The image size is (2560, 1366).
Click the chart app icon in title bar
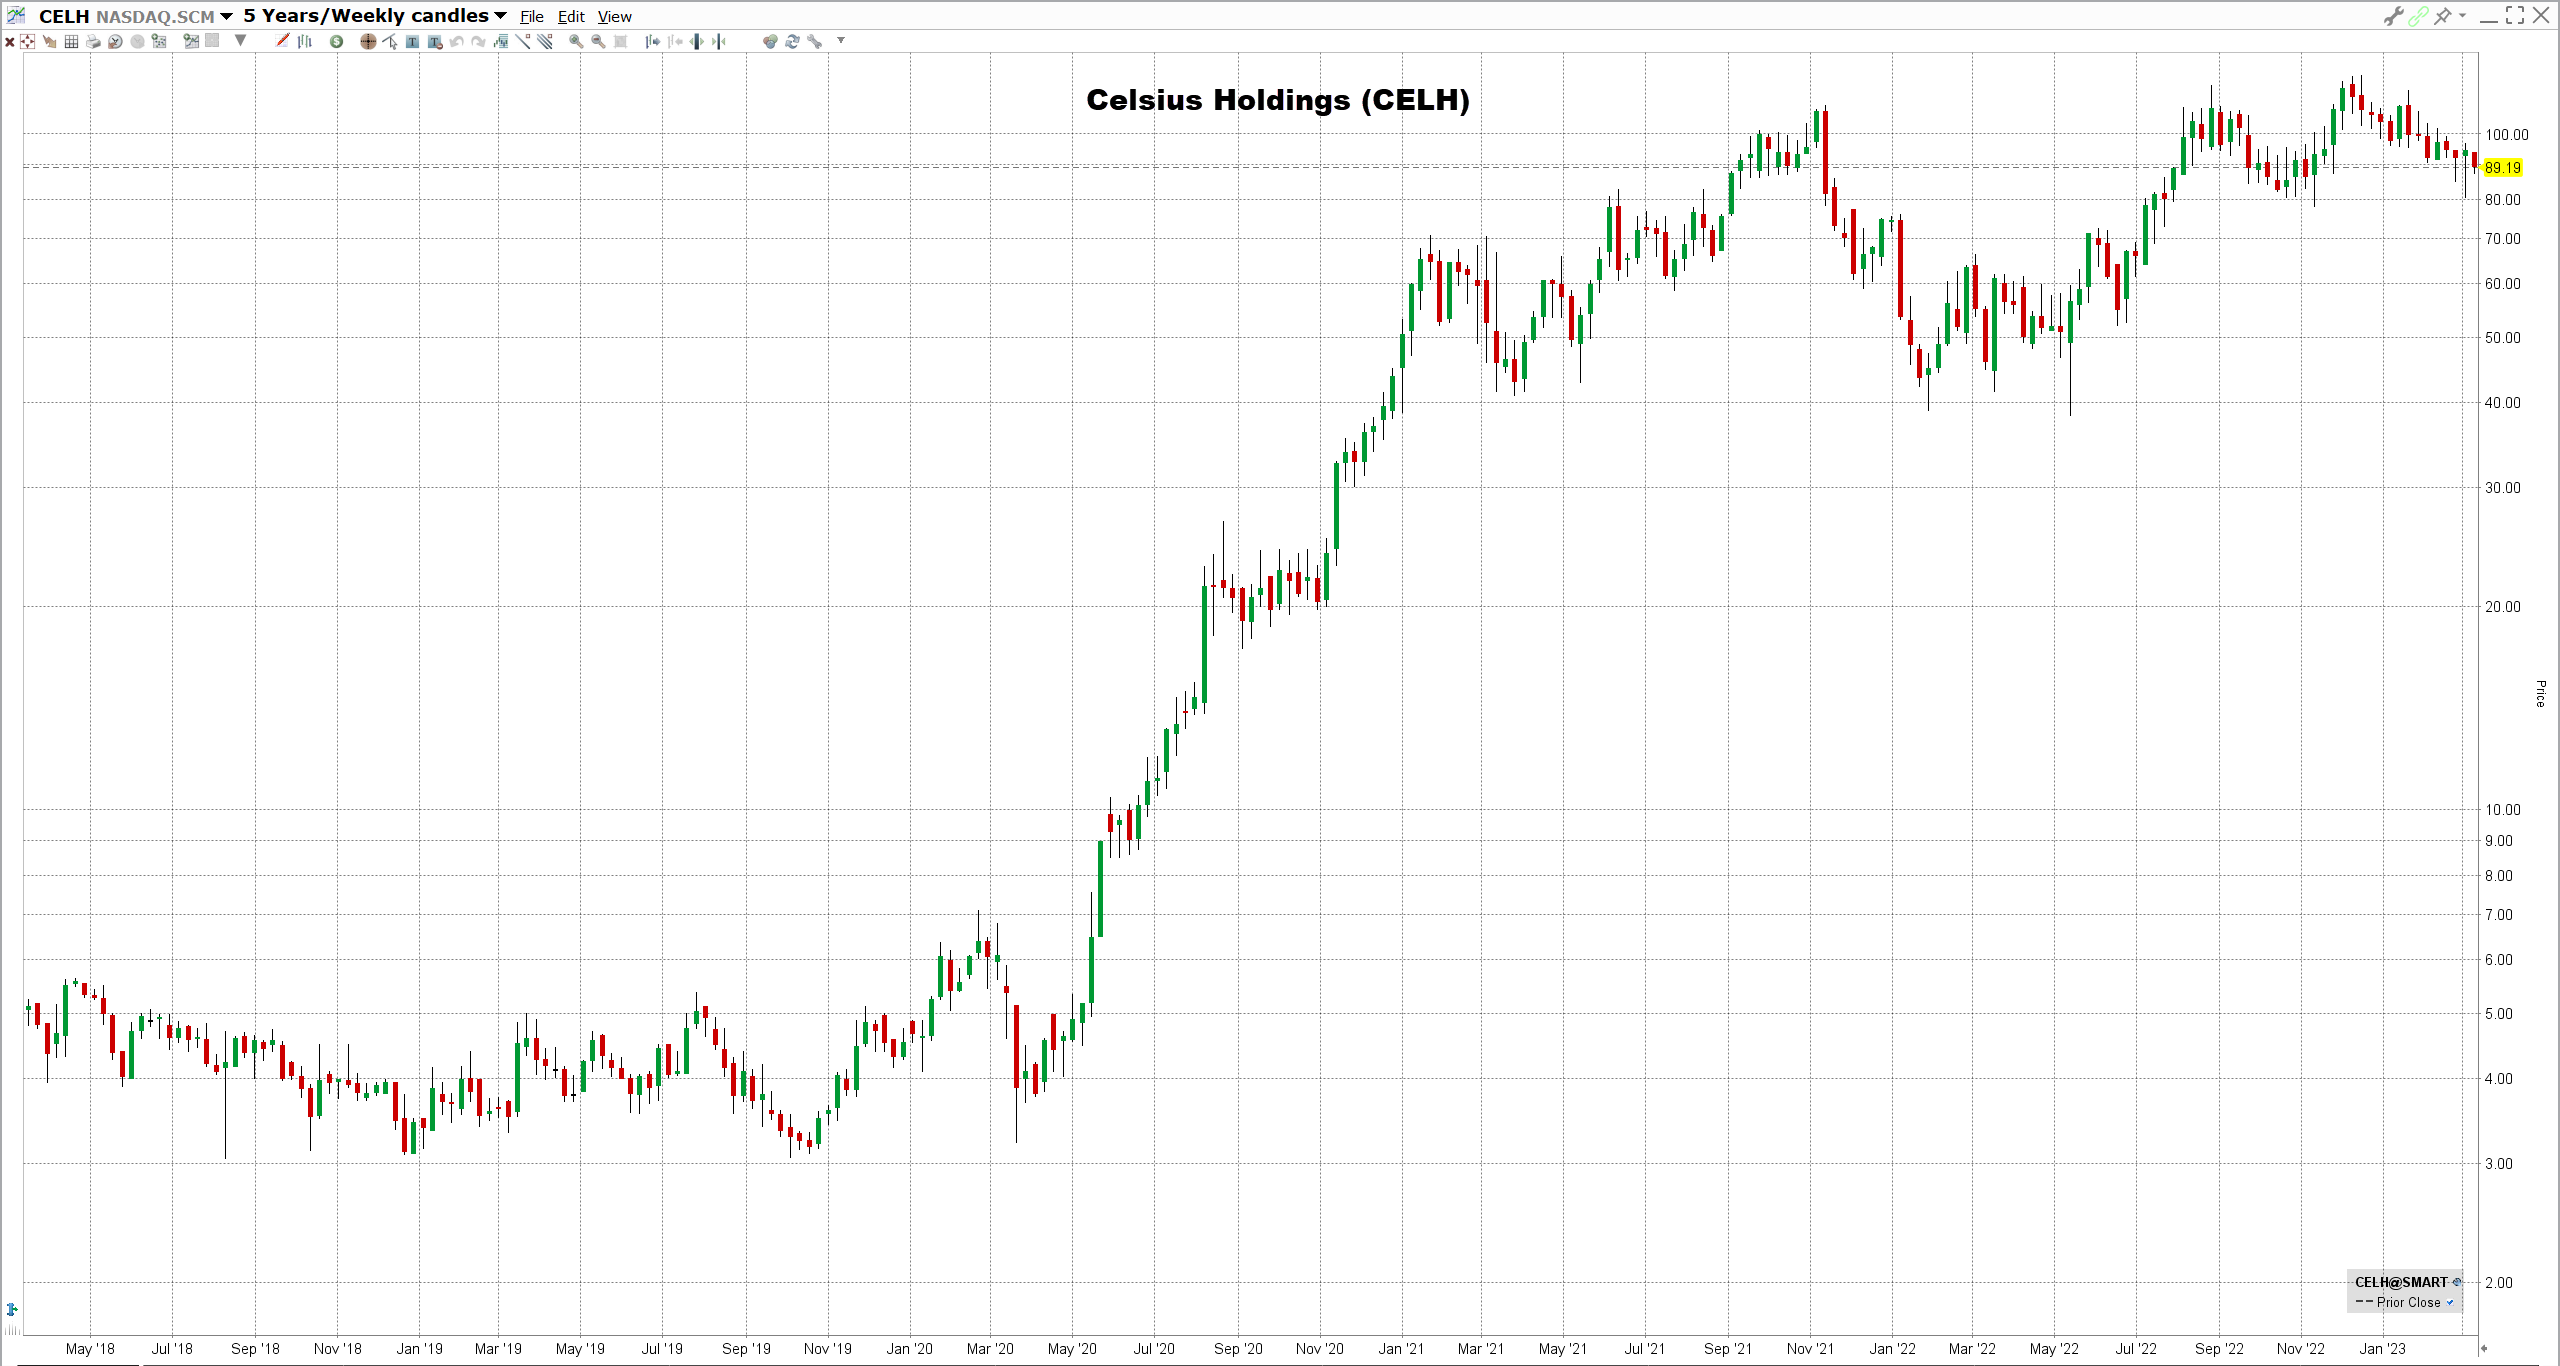pos(16,15)
